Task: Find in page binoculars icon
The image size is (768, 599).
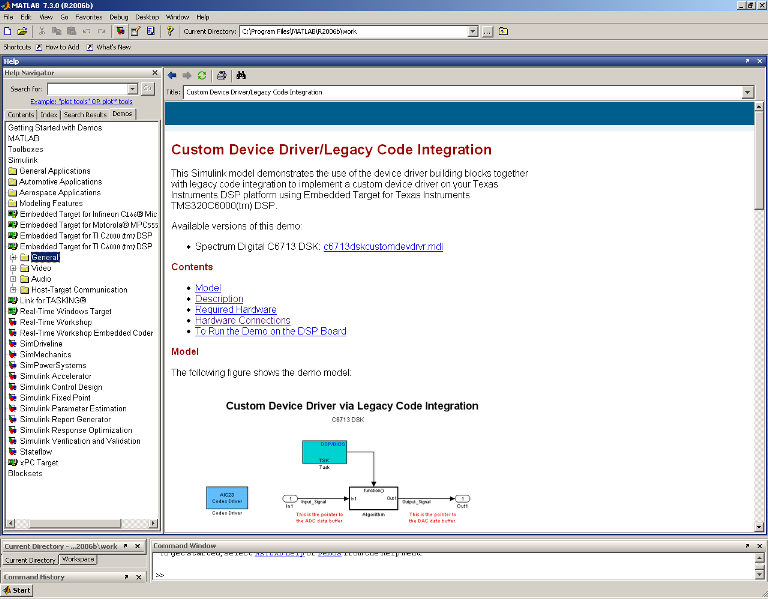Action: tap(240, 75)
